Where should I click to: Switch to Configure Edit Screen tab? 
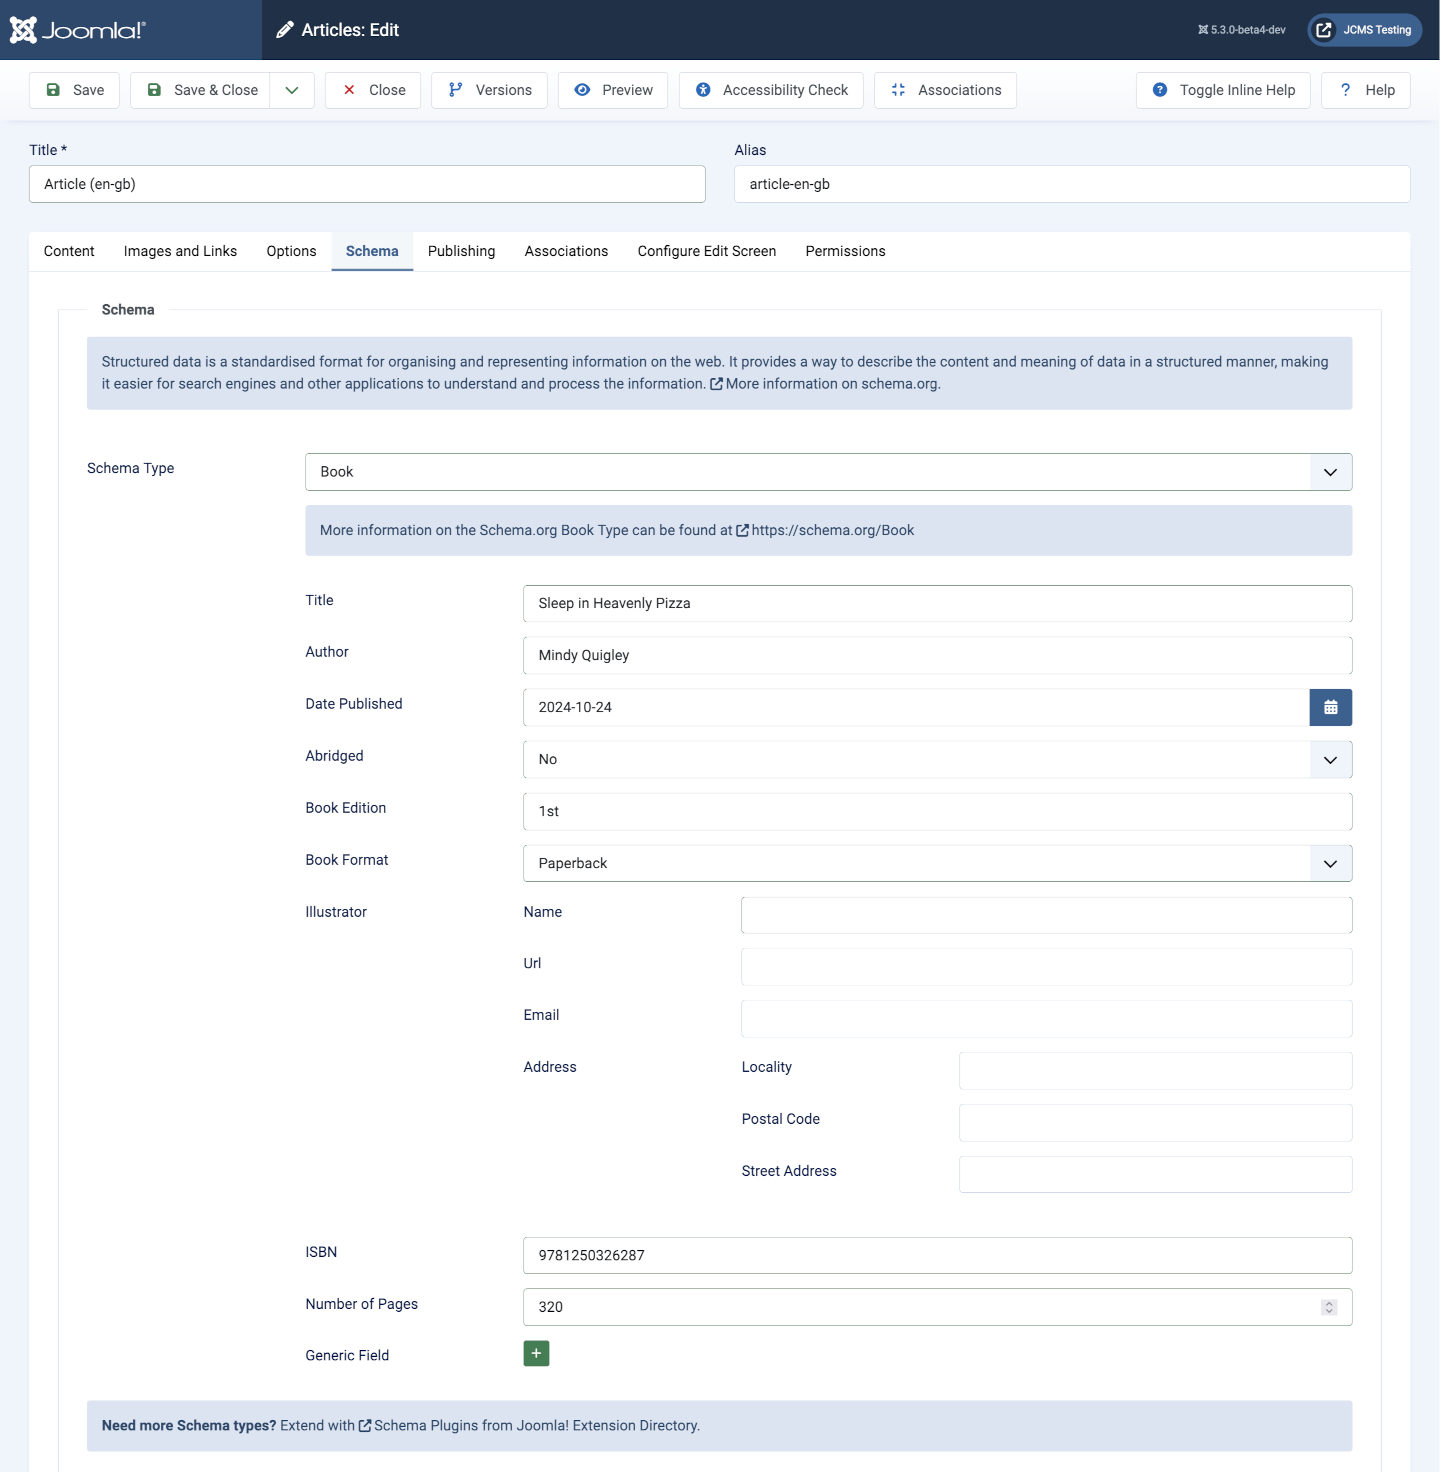tap(707, 251)
